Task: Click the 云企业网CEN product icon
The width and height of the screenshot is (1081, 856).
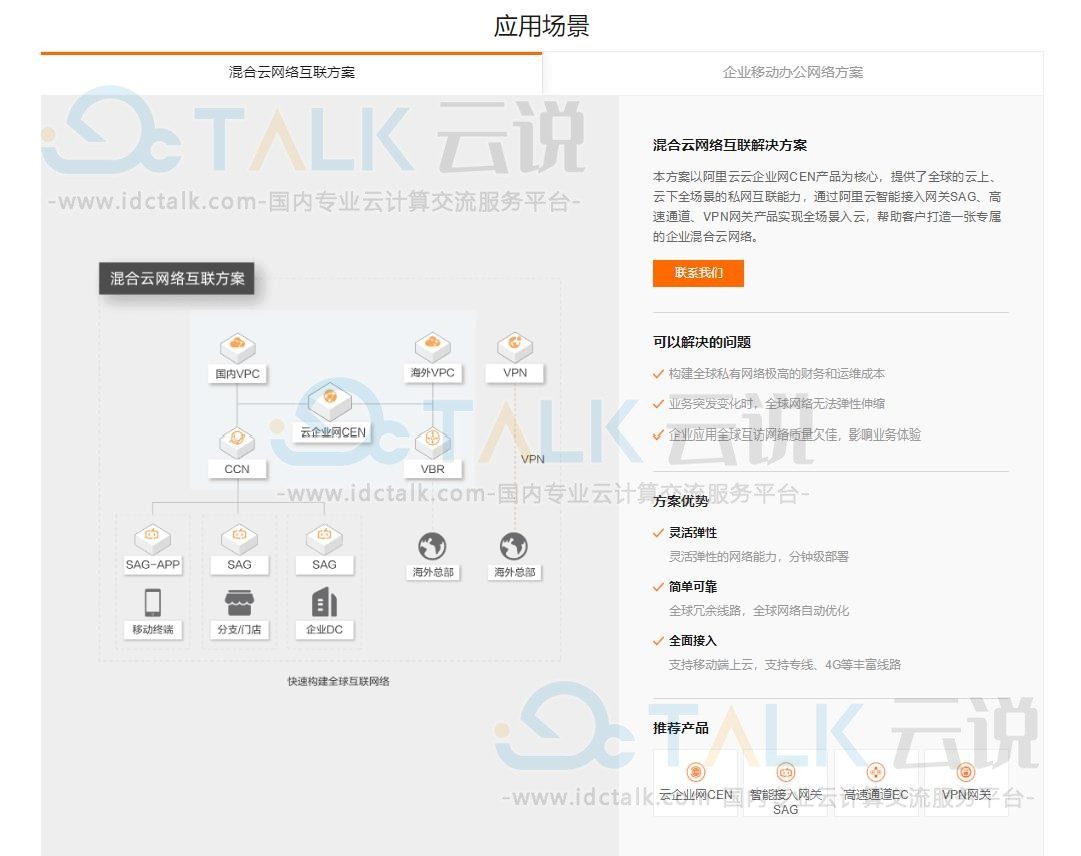Action: click(x=696, y=772)
